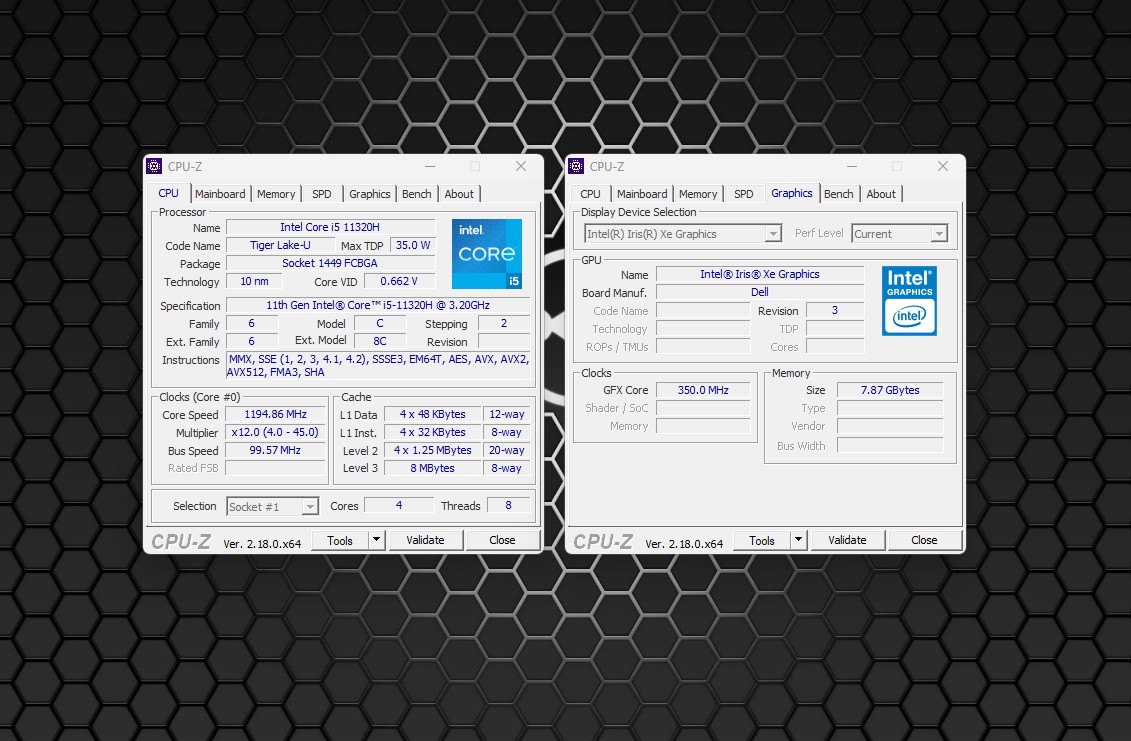The image size is (1131, 741).
Task: Click the CPU-Z icon in left window title bar
Action: coord(154,167)
